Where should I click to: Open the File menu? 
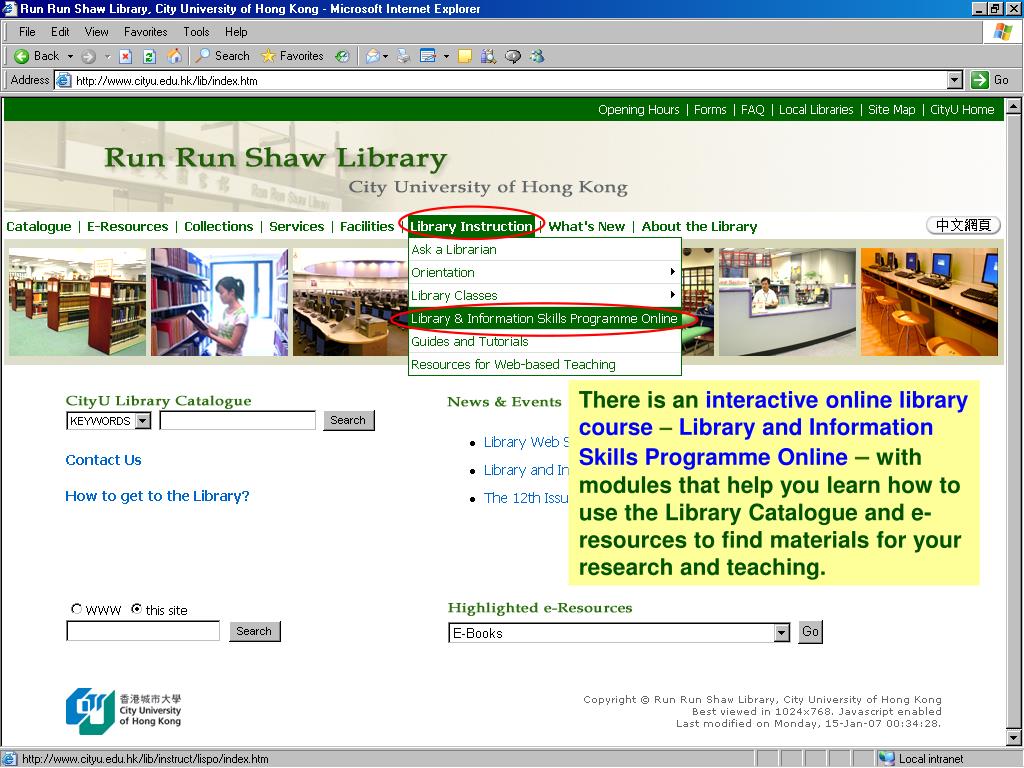[x=27, y=32]
